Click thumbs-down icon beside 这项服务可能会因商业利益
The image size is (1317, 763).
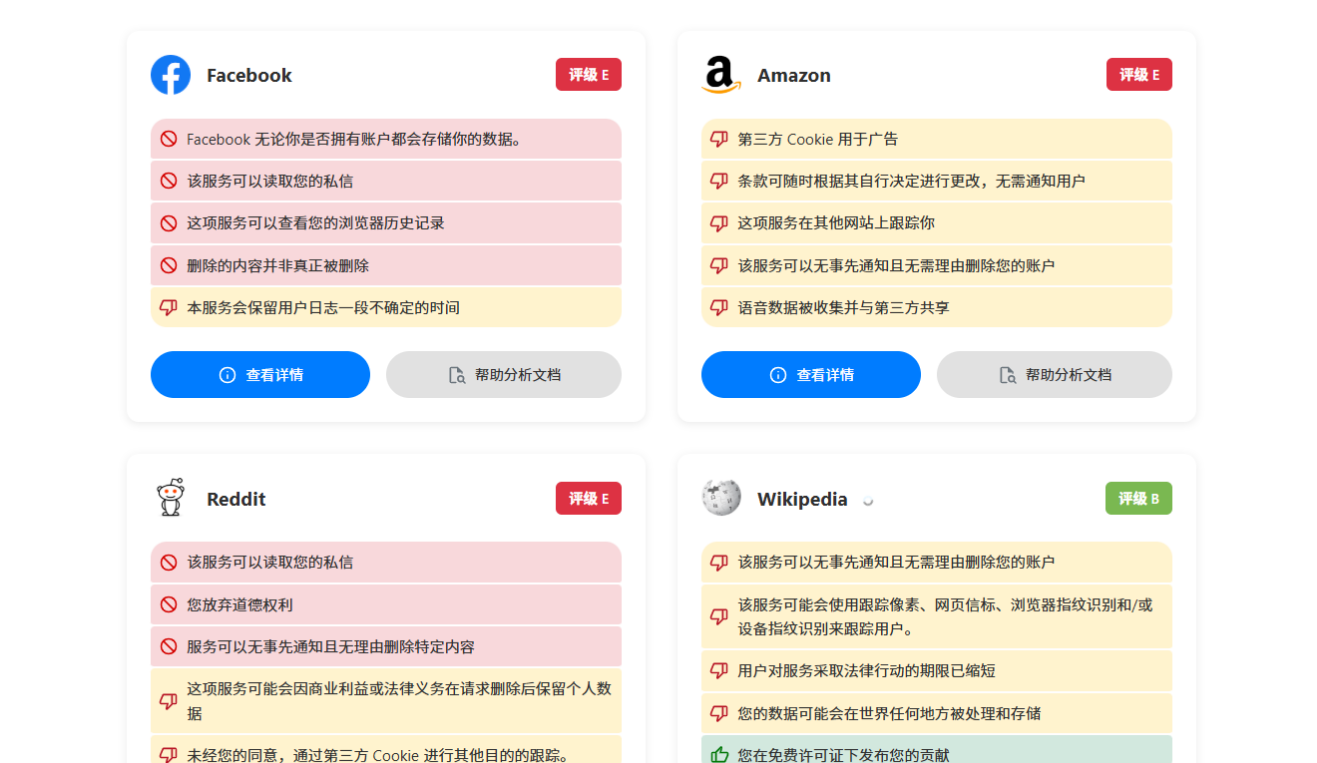pos(169,702)
